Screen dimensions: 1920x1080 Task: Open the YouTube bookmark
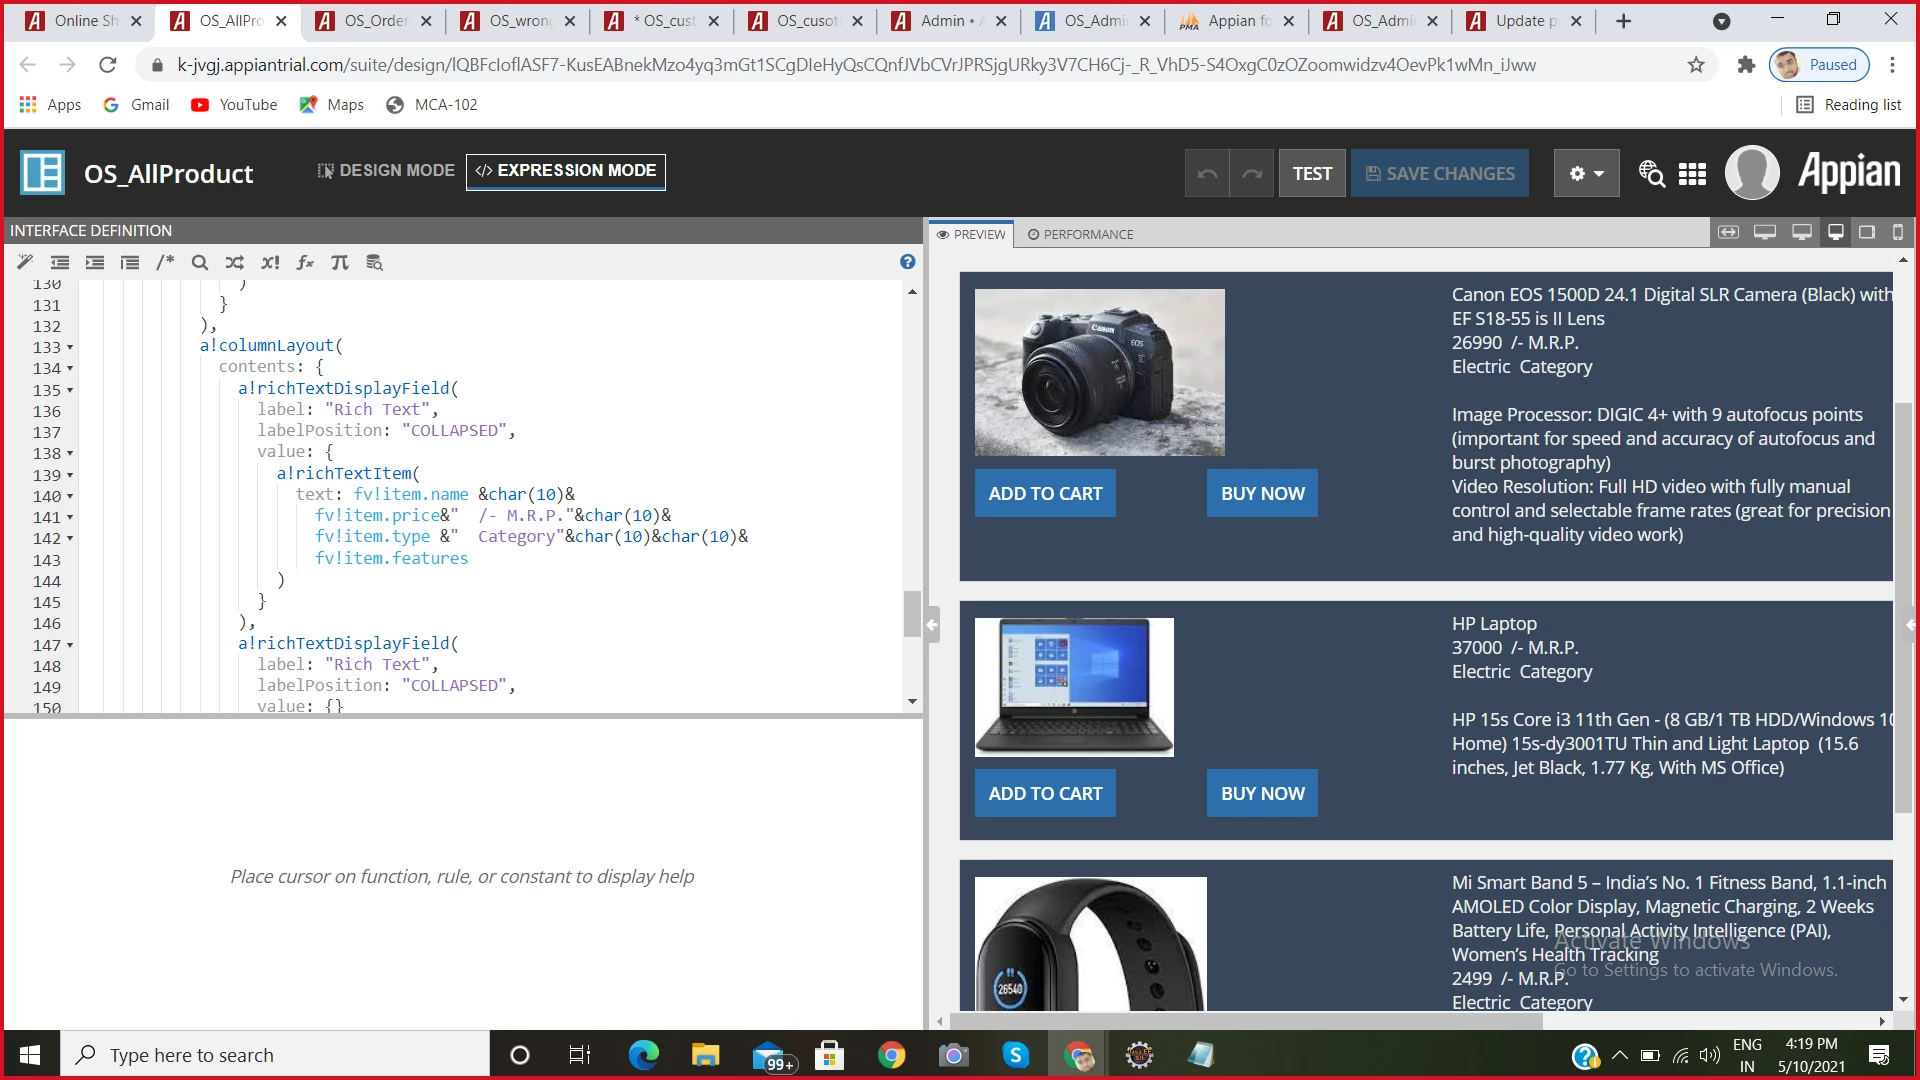[234, 105]
